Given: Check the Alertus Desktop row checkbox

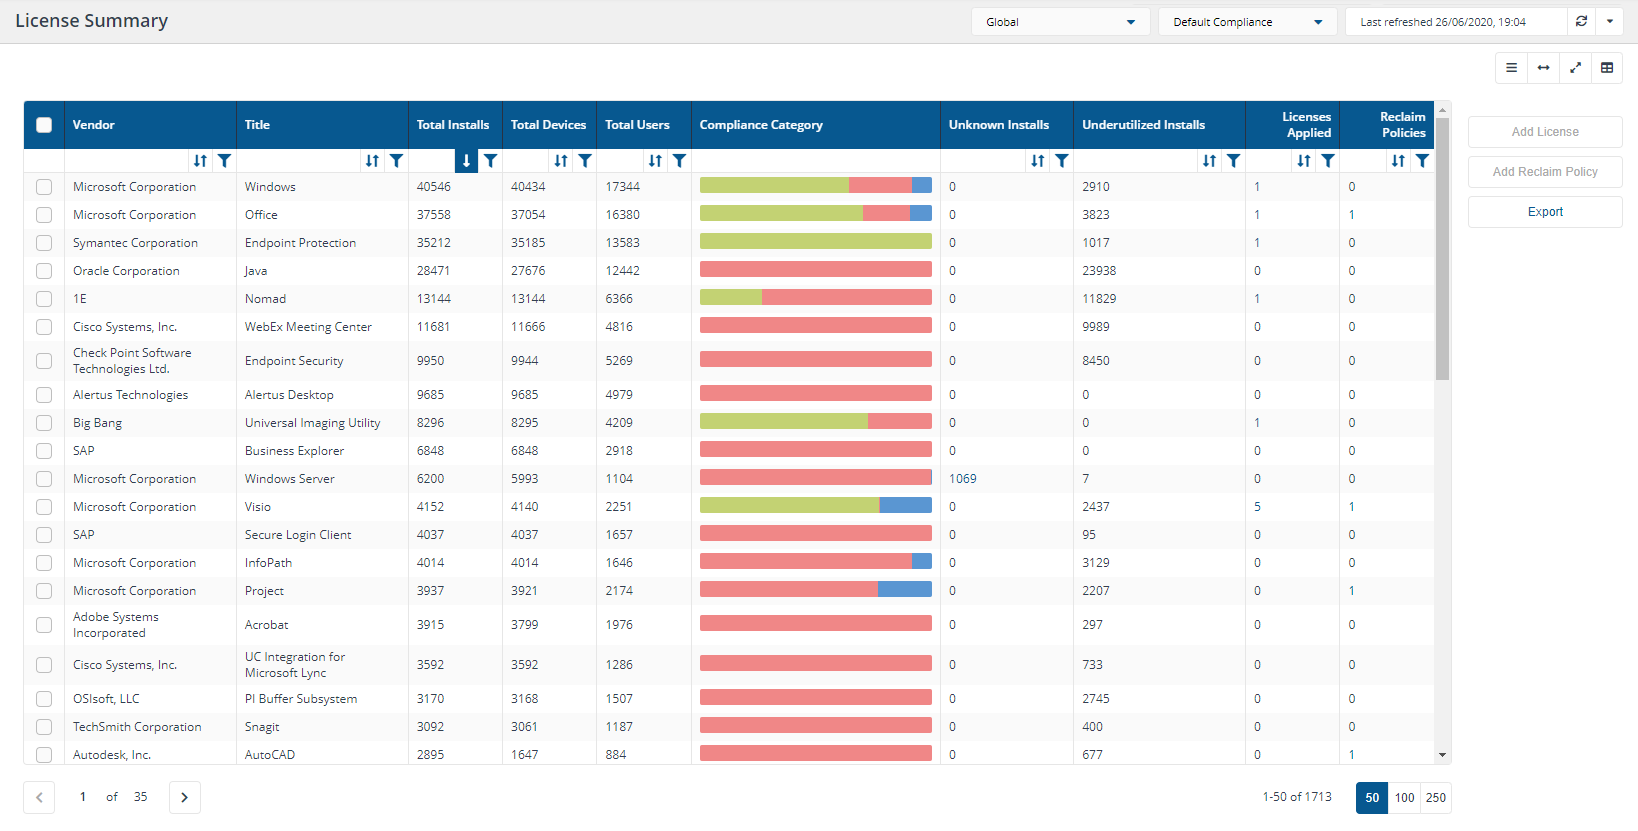Looking at the screenshot, I should click(x=44, y=395).
